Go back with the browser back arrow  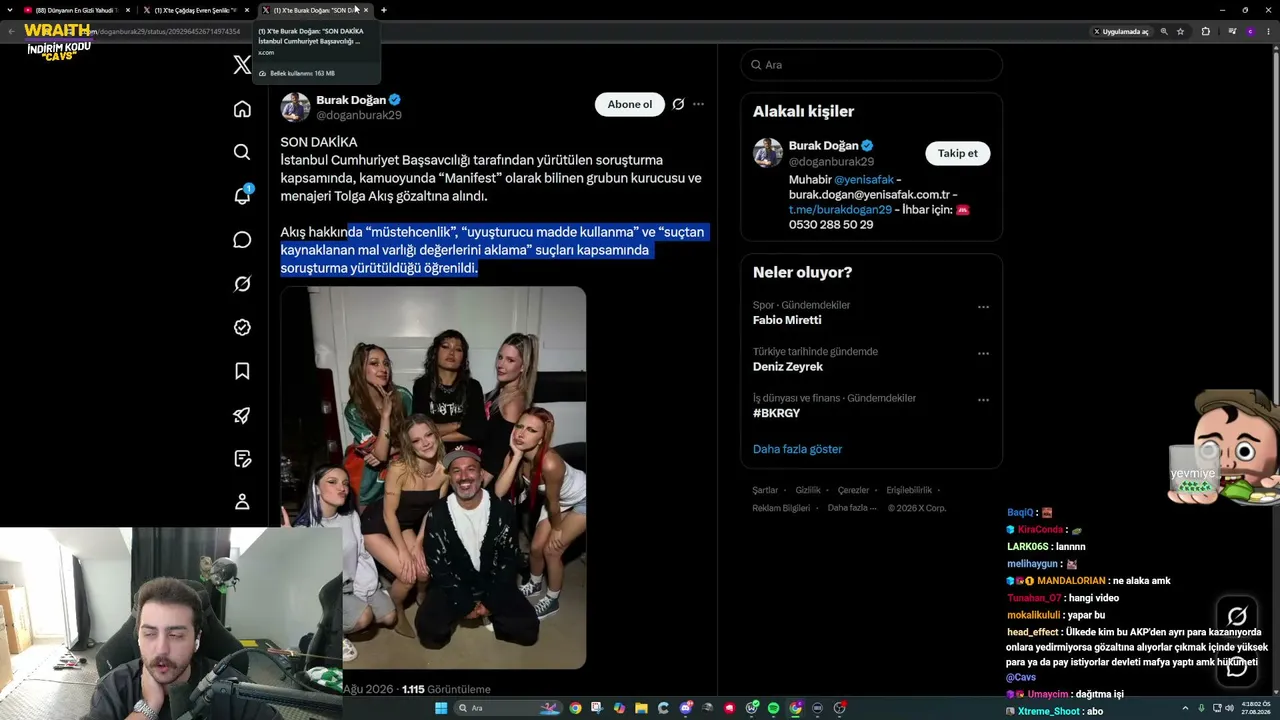12,31
